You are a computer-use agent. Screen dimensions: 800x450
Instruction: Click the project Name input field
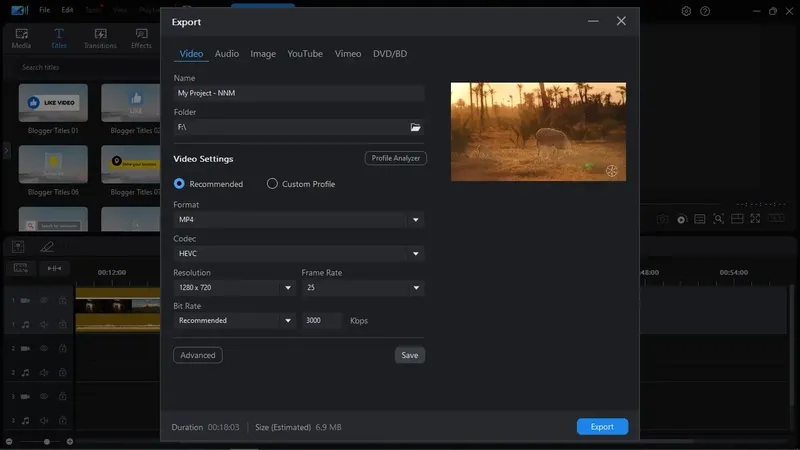[x=298, y=93]
